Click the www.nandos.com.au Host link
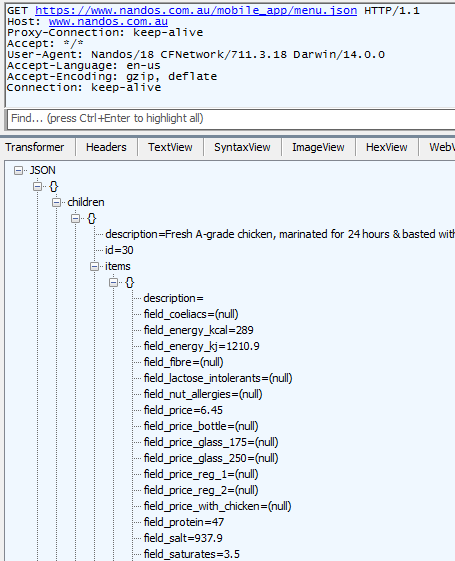The image size is (455, 561). pyautogui.click(x=108, y=22)
